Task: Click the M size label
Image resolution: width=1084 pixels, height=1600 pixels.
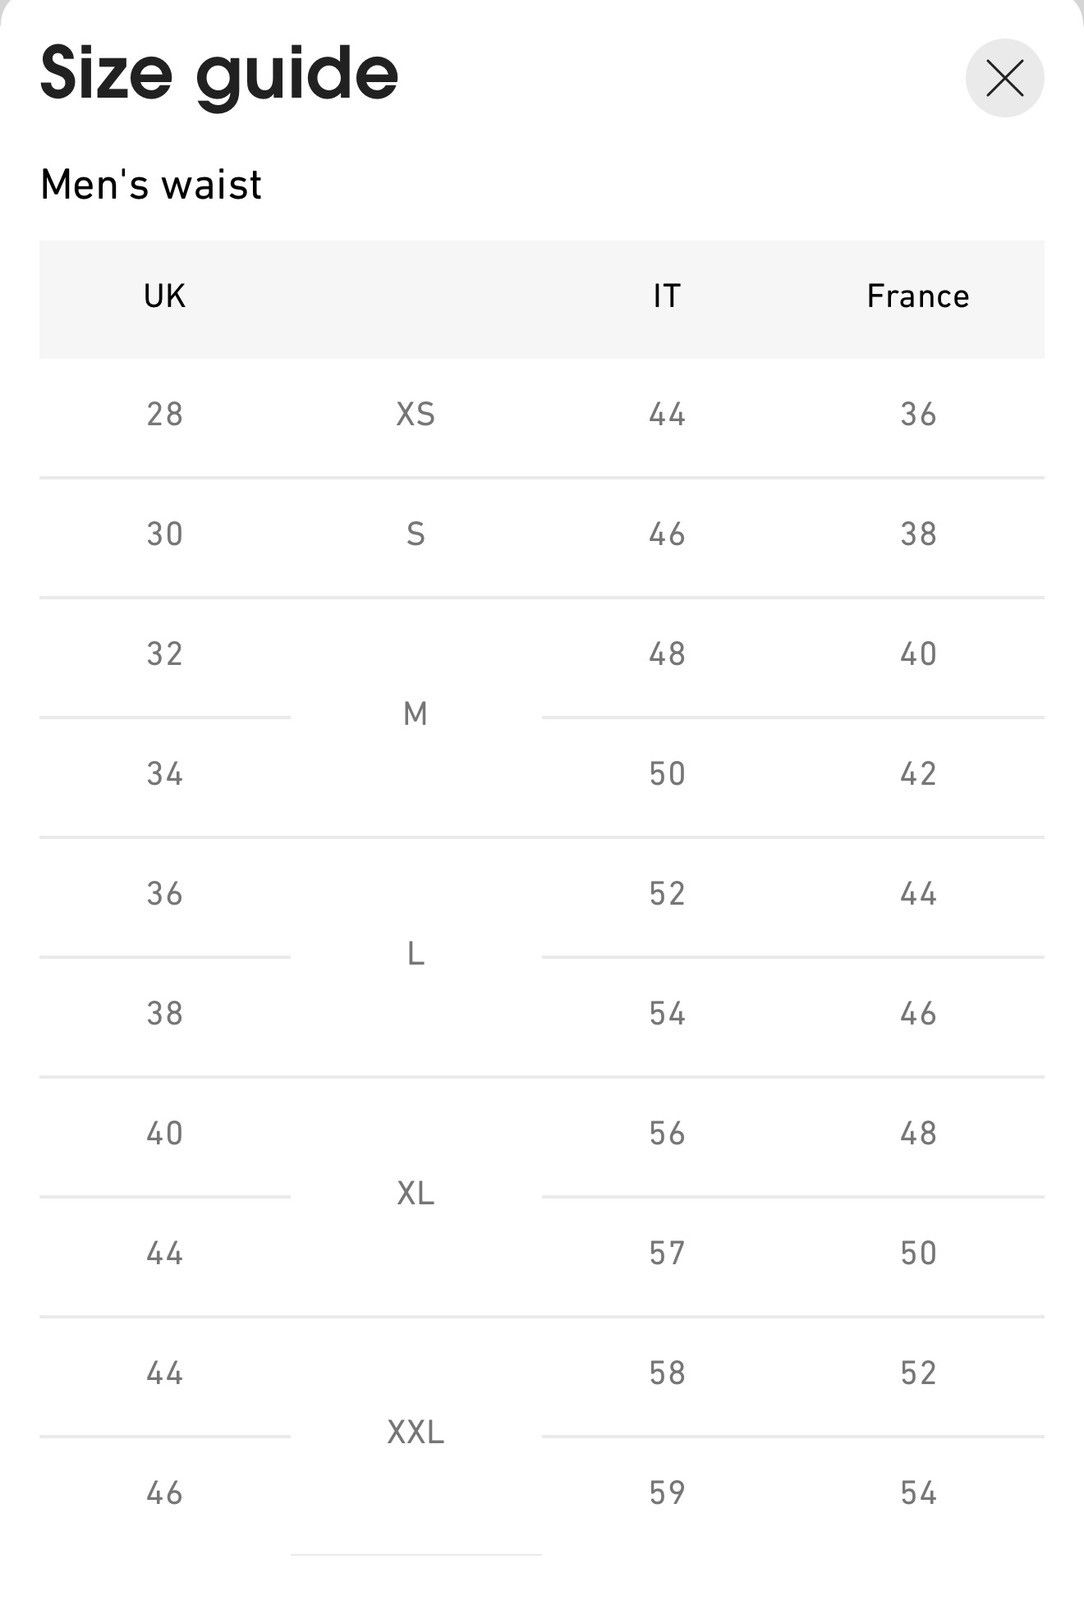Action: coord(416,715)
